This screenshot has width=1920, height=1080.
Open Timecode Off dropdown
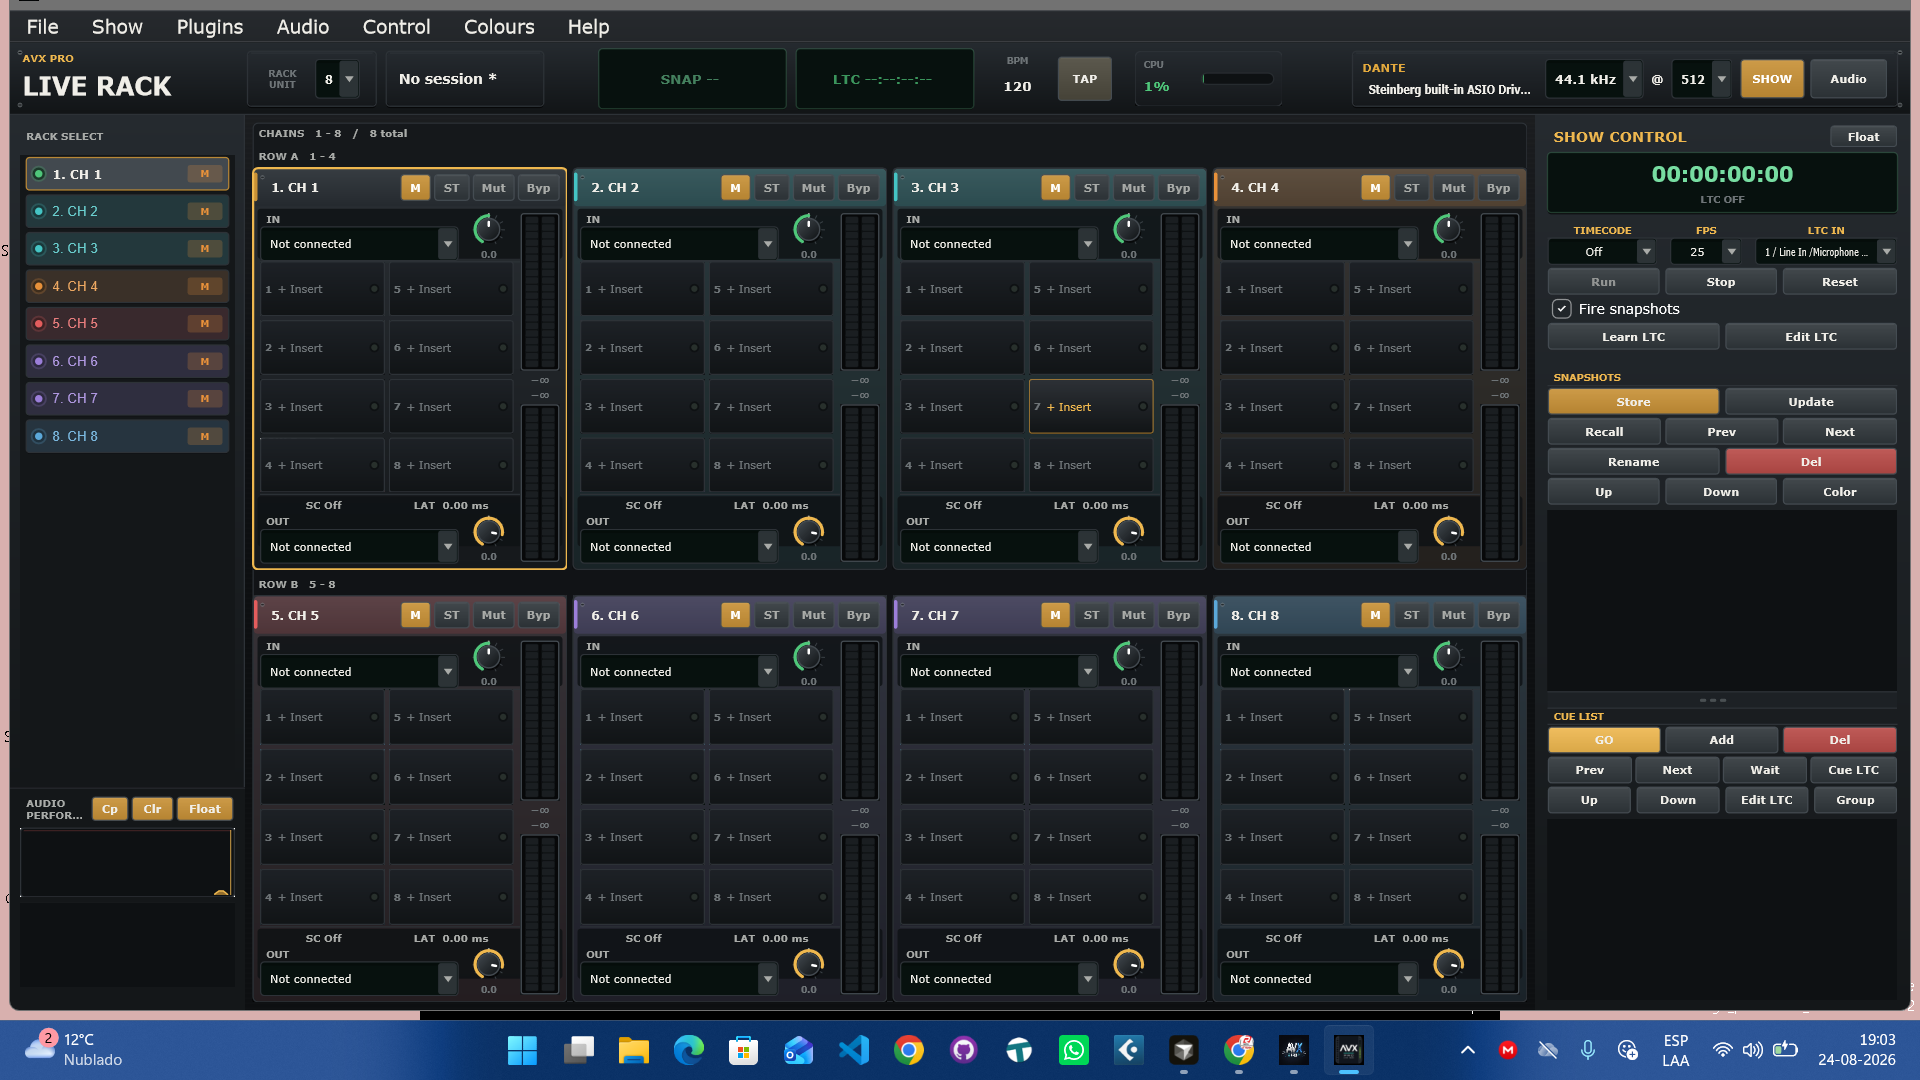click(1601, 252)
